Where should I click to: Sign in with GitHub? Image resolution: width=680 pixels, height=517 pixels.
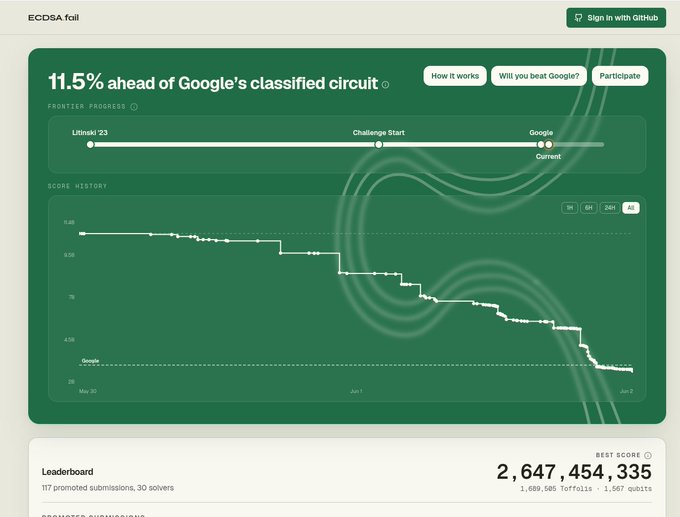tap(616, 18)
